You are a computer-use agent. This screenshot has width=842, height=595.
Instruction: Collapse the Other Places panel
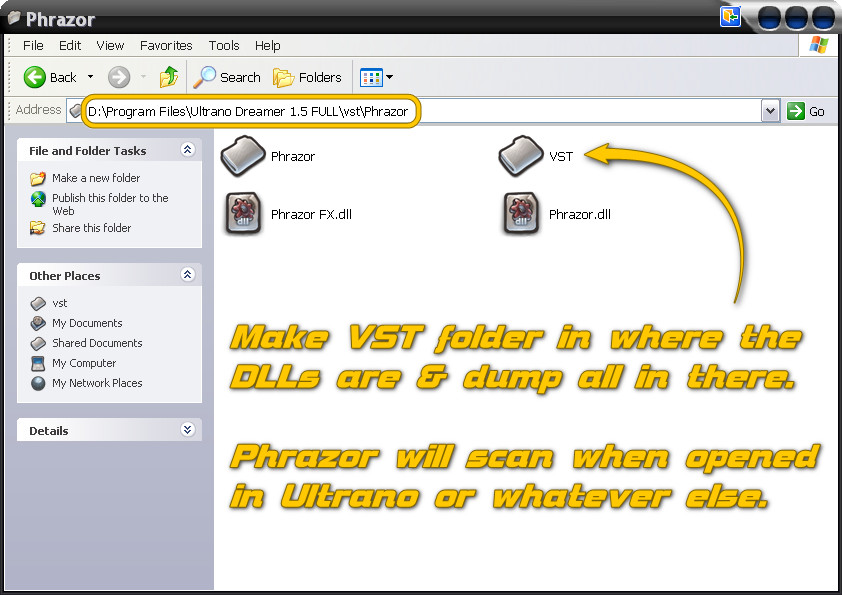click(x=187, y=275)
